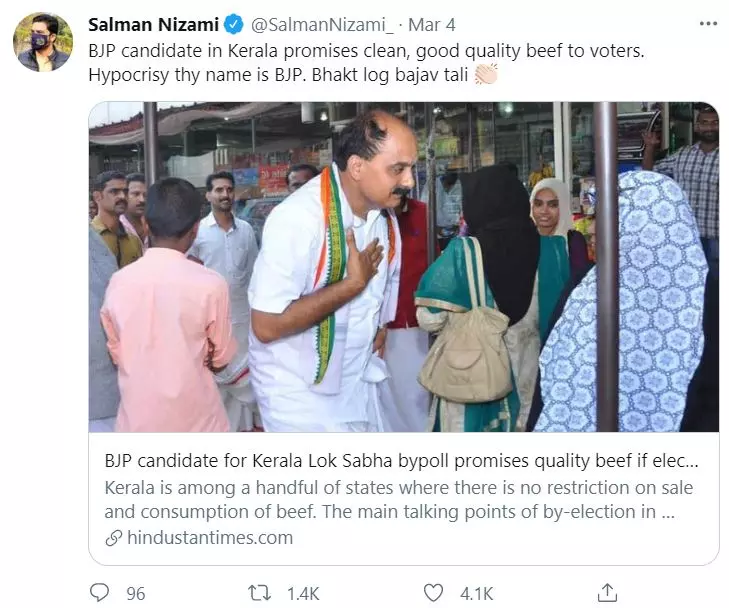729x608 pixels.
Task: Click the 96 replies count
Action: pos(135,593)
